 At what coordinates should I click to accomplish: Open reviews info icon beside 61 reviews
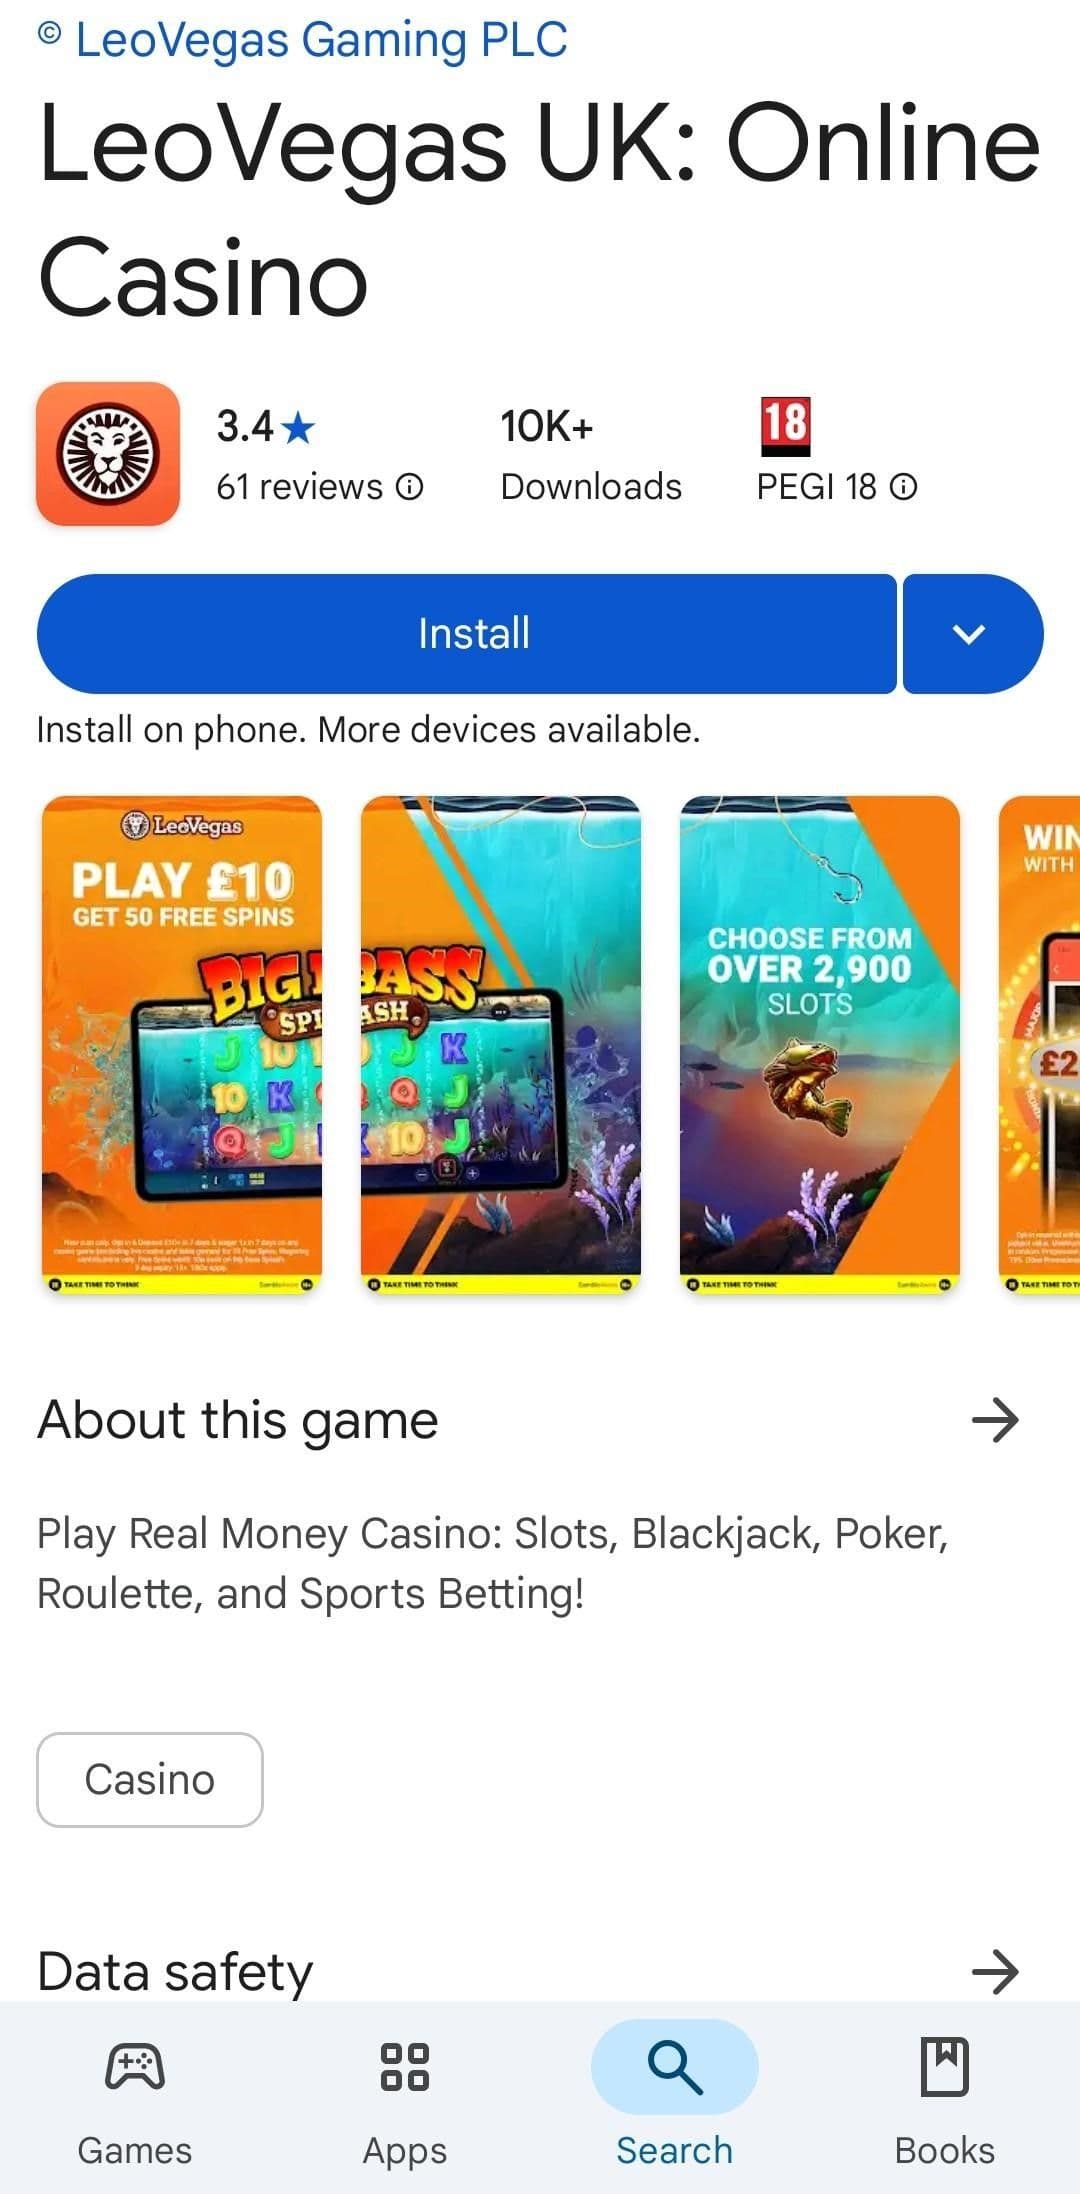click(409, 487)
